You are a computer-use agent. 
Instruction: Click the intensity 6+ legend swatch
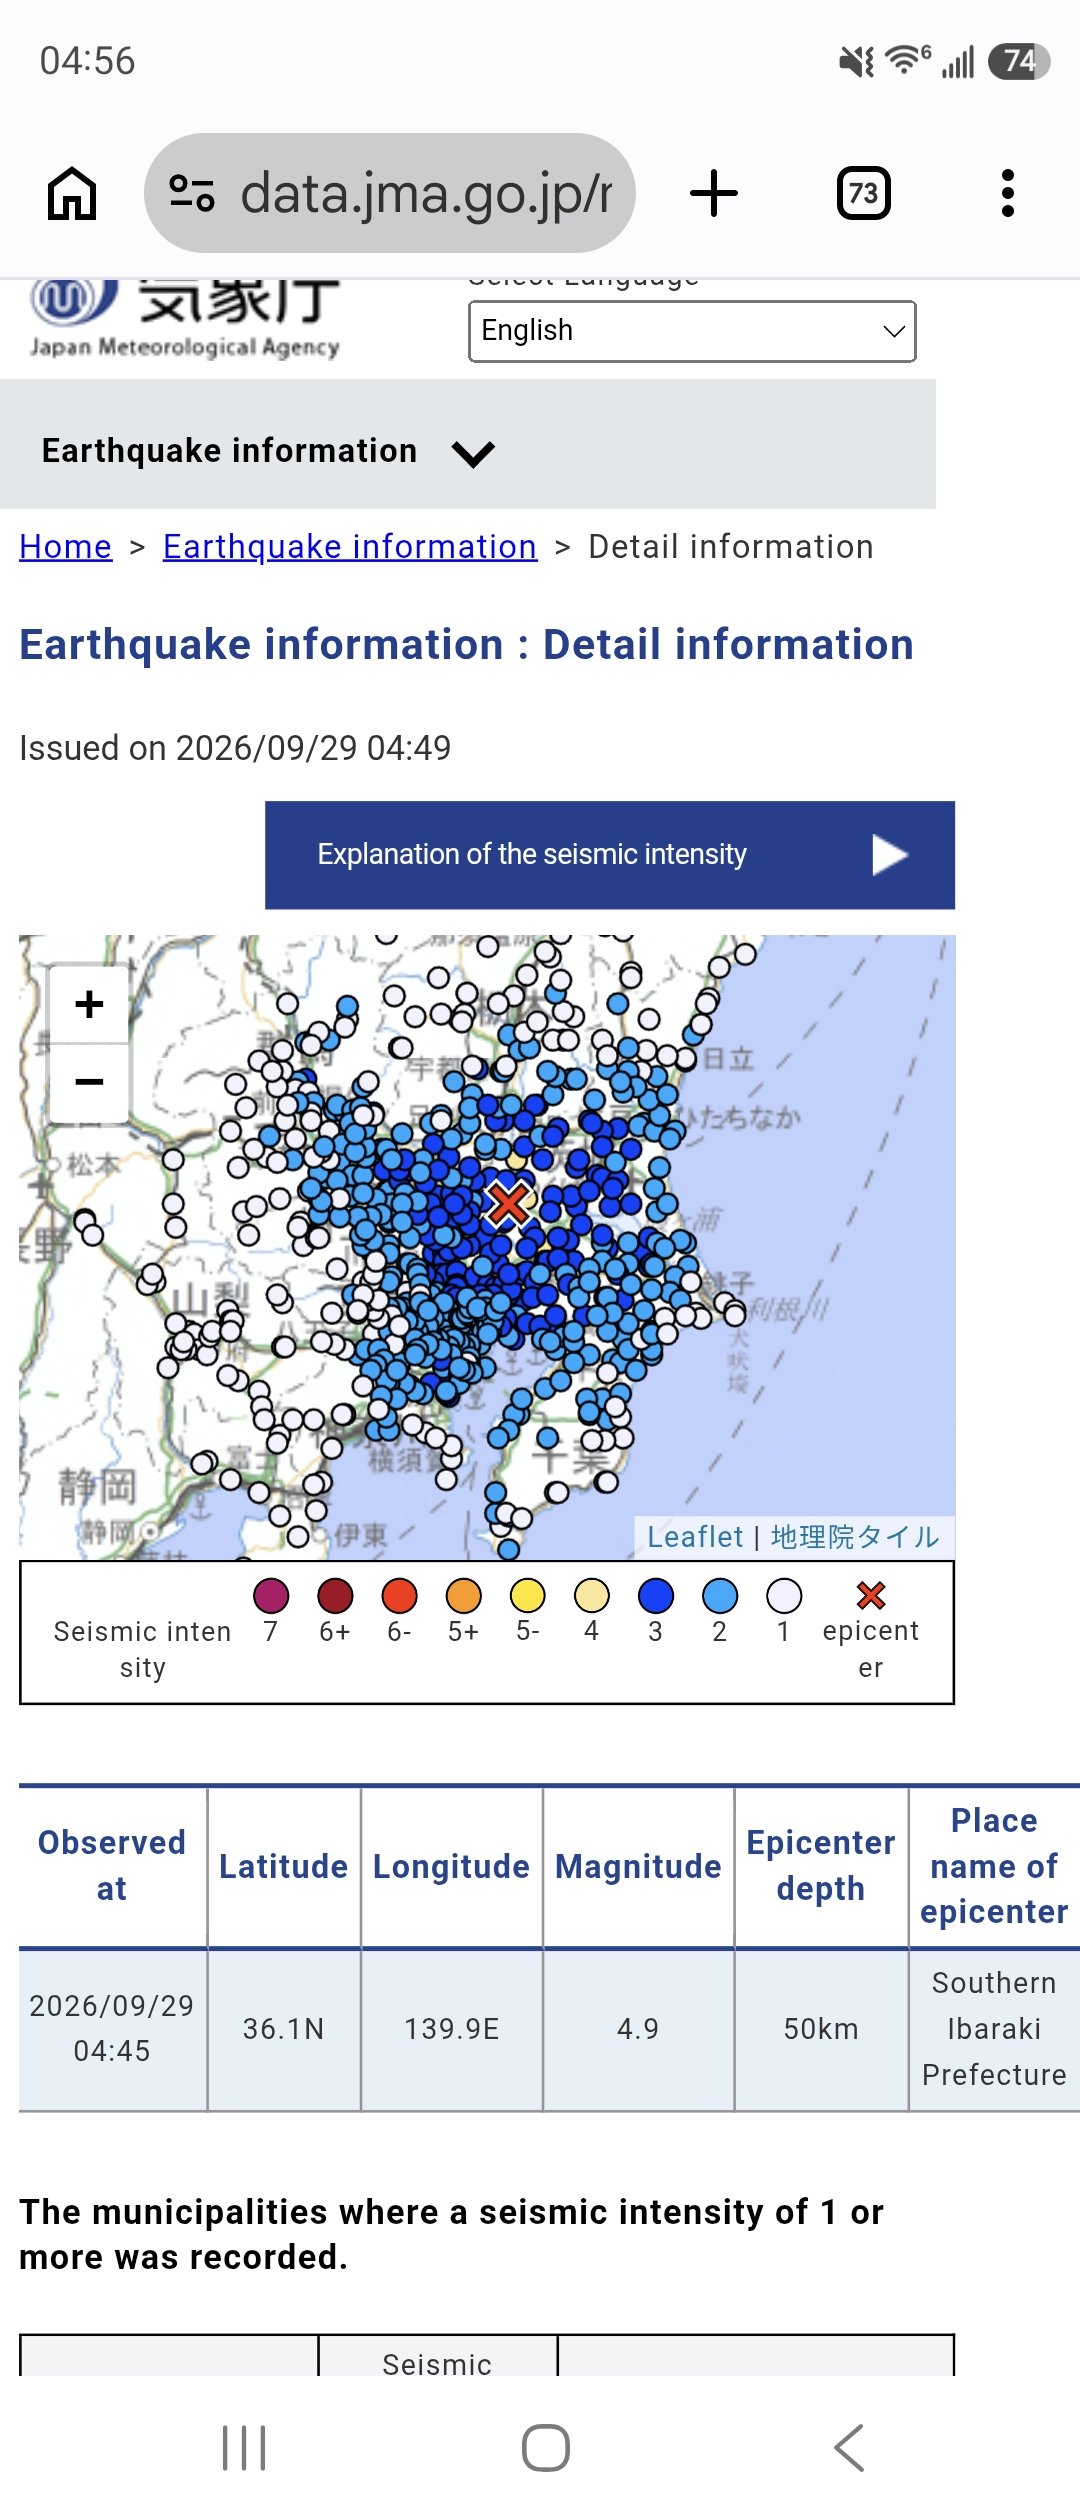(x=335, y=1596)
